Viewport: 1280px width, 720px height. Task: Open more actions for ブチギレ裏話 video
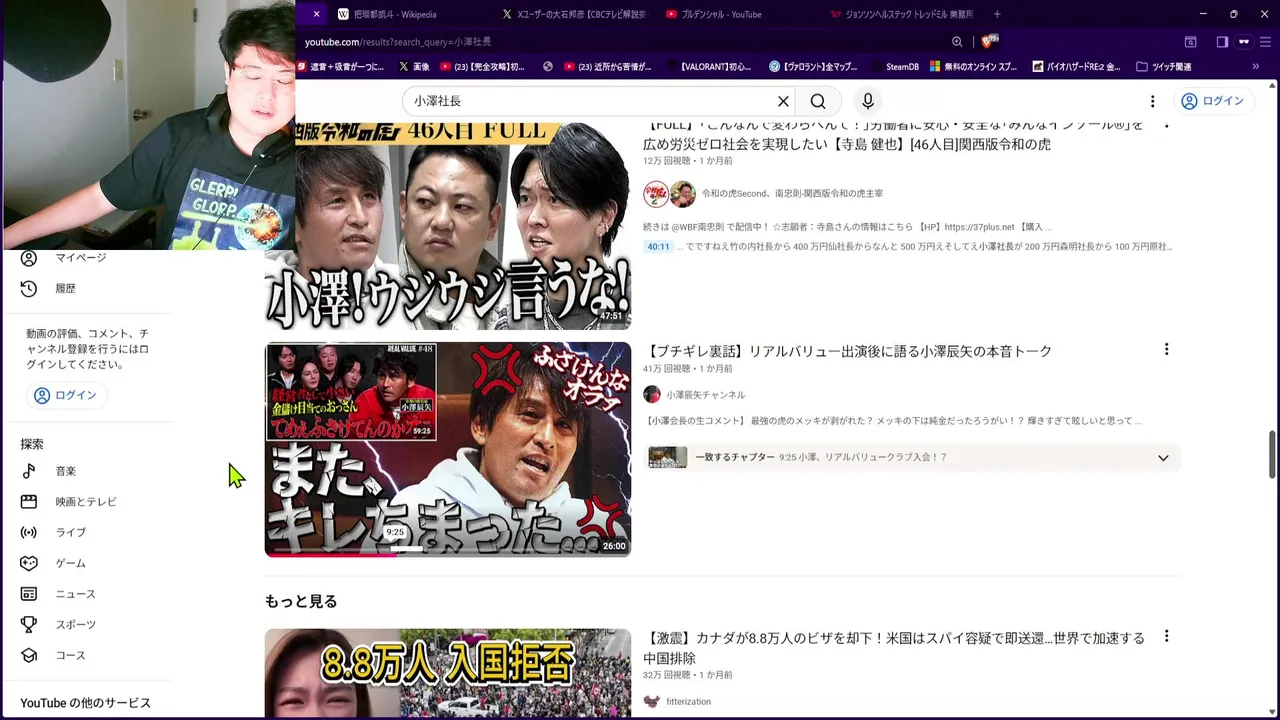[1166, 349]
